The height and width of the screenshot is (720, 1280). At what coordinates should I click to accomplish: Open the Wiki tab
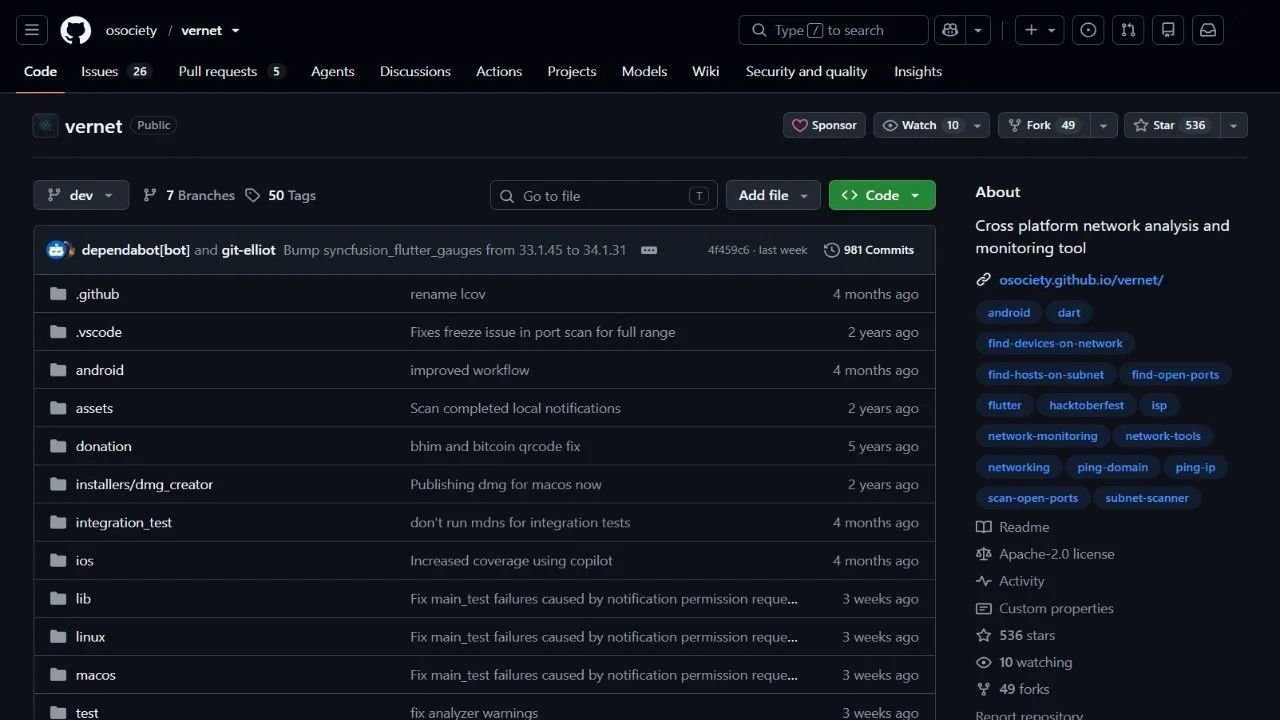click(705, 71)
